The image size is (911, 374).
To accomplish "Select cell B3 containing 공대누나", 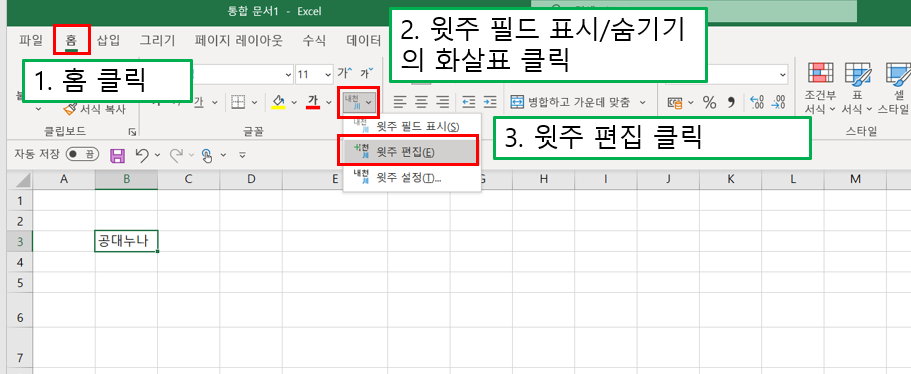I will tap(126, 242).
